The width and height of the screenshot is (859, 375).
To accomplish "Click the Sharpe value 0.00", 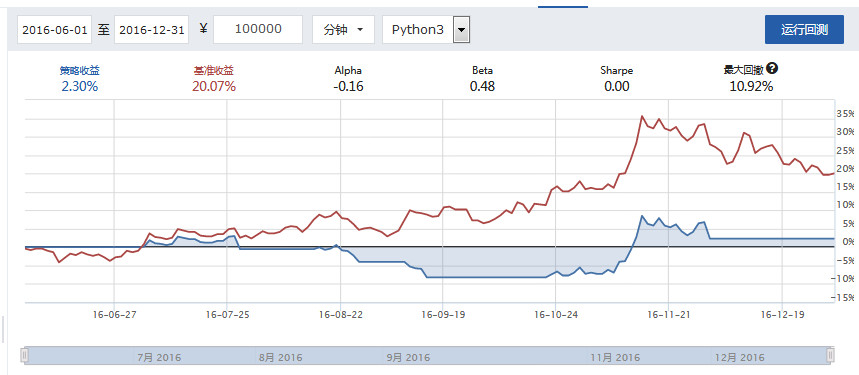I will tap(617, 86).
